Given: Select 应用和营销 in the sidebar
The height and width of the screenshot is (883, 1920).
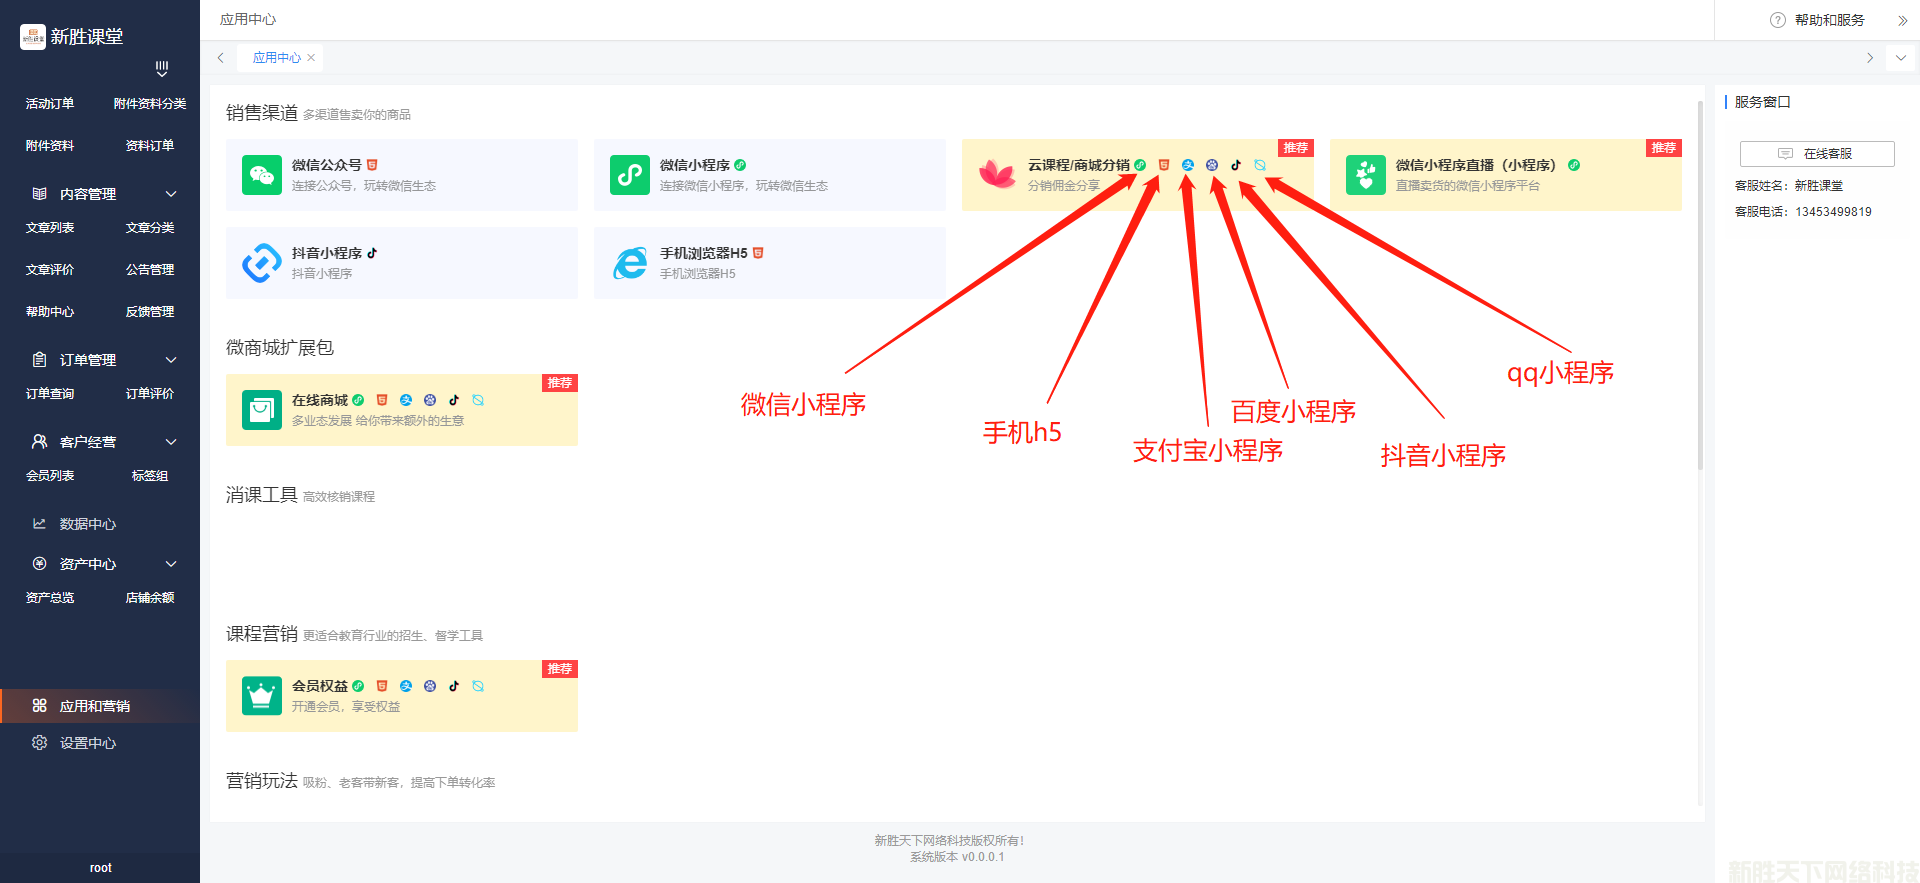Looking at the screenshot, I should [95, 706].
